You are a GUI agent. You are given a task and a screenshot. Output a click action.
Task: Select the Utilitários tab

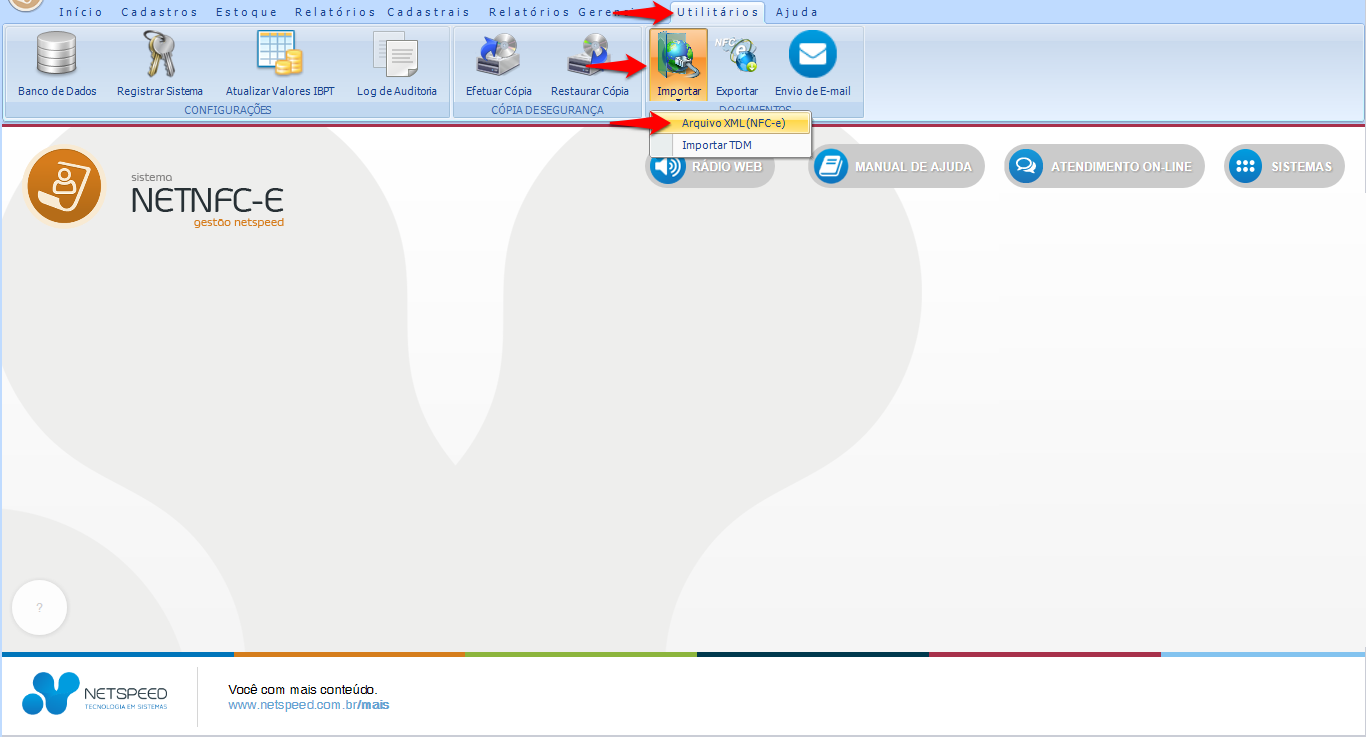pyautogui.click(x=717, y=12)
